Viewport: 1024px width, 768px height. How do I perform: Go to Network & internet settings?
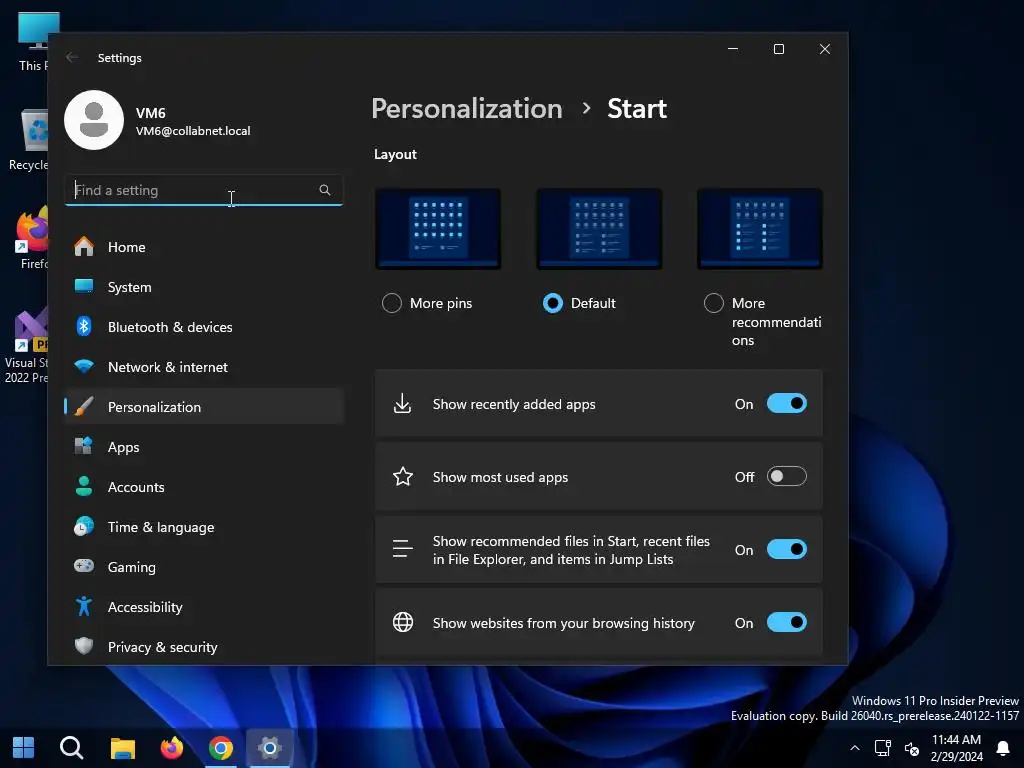tap(204, 366)
